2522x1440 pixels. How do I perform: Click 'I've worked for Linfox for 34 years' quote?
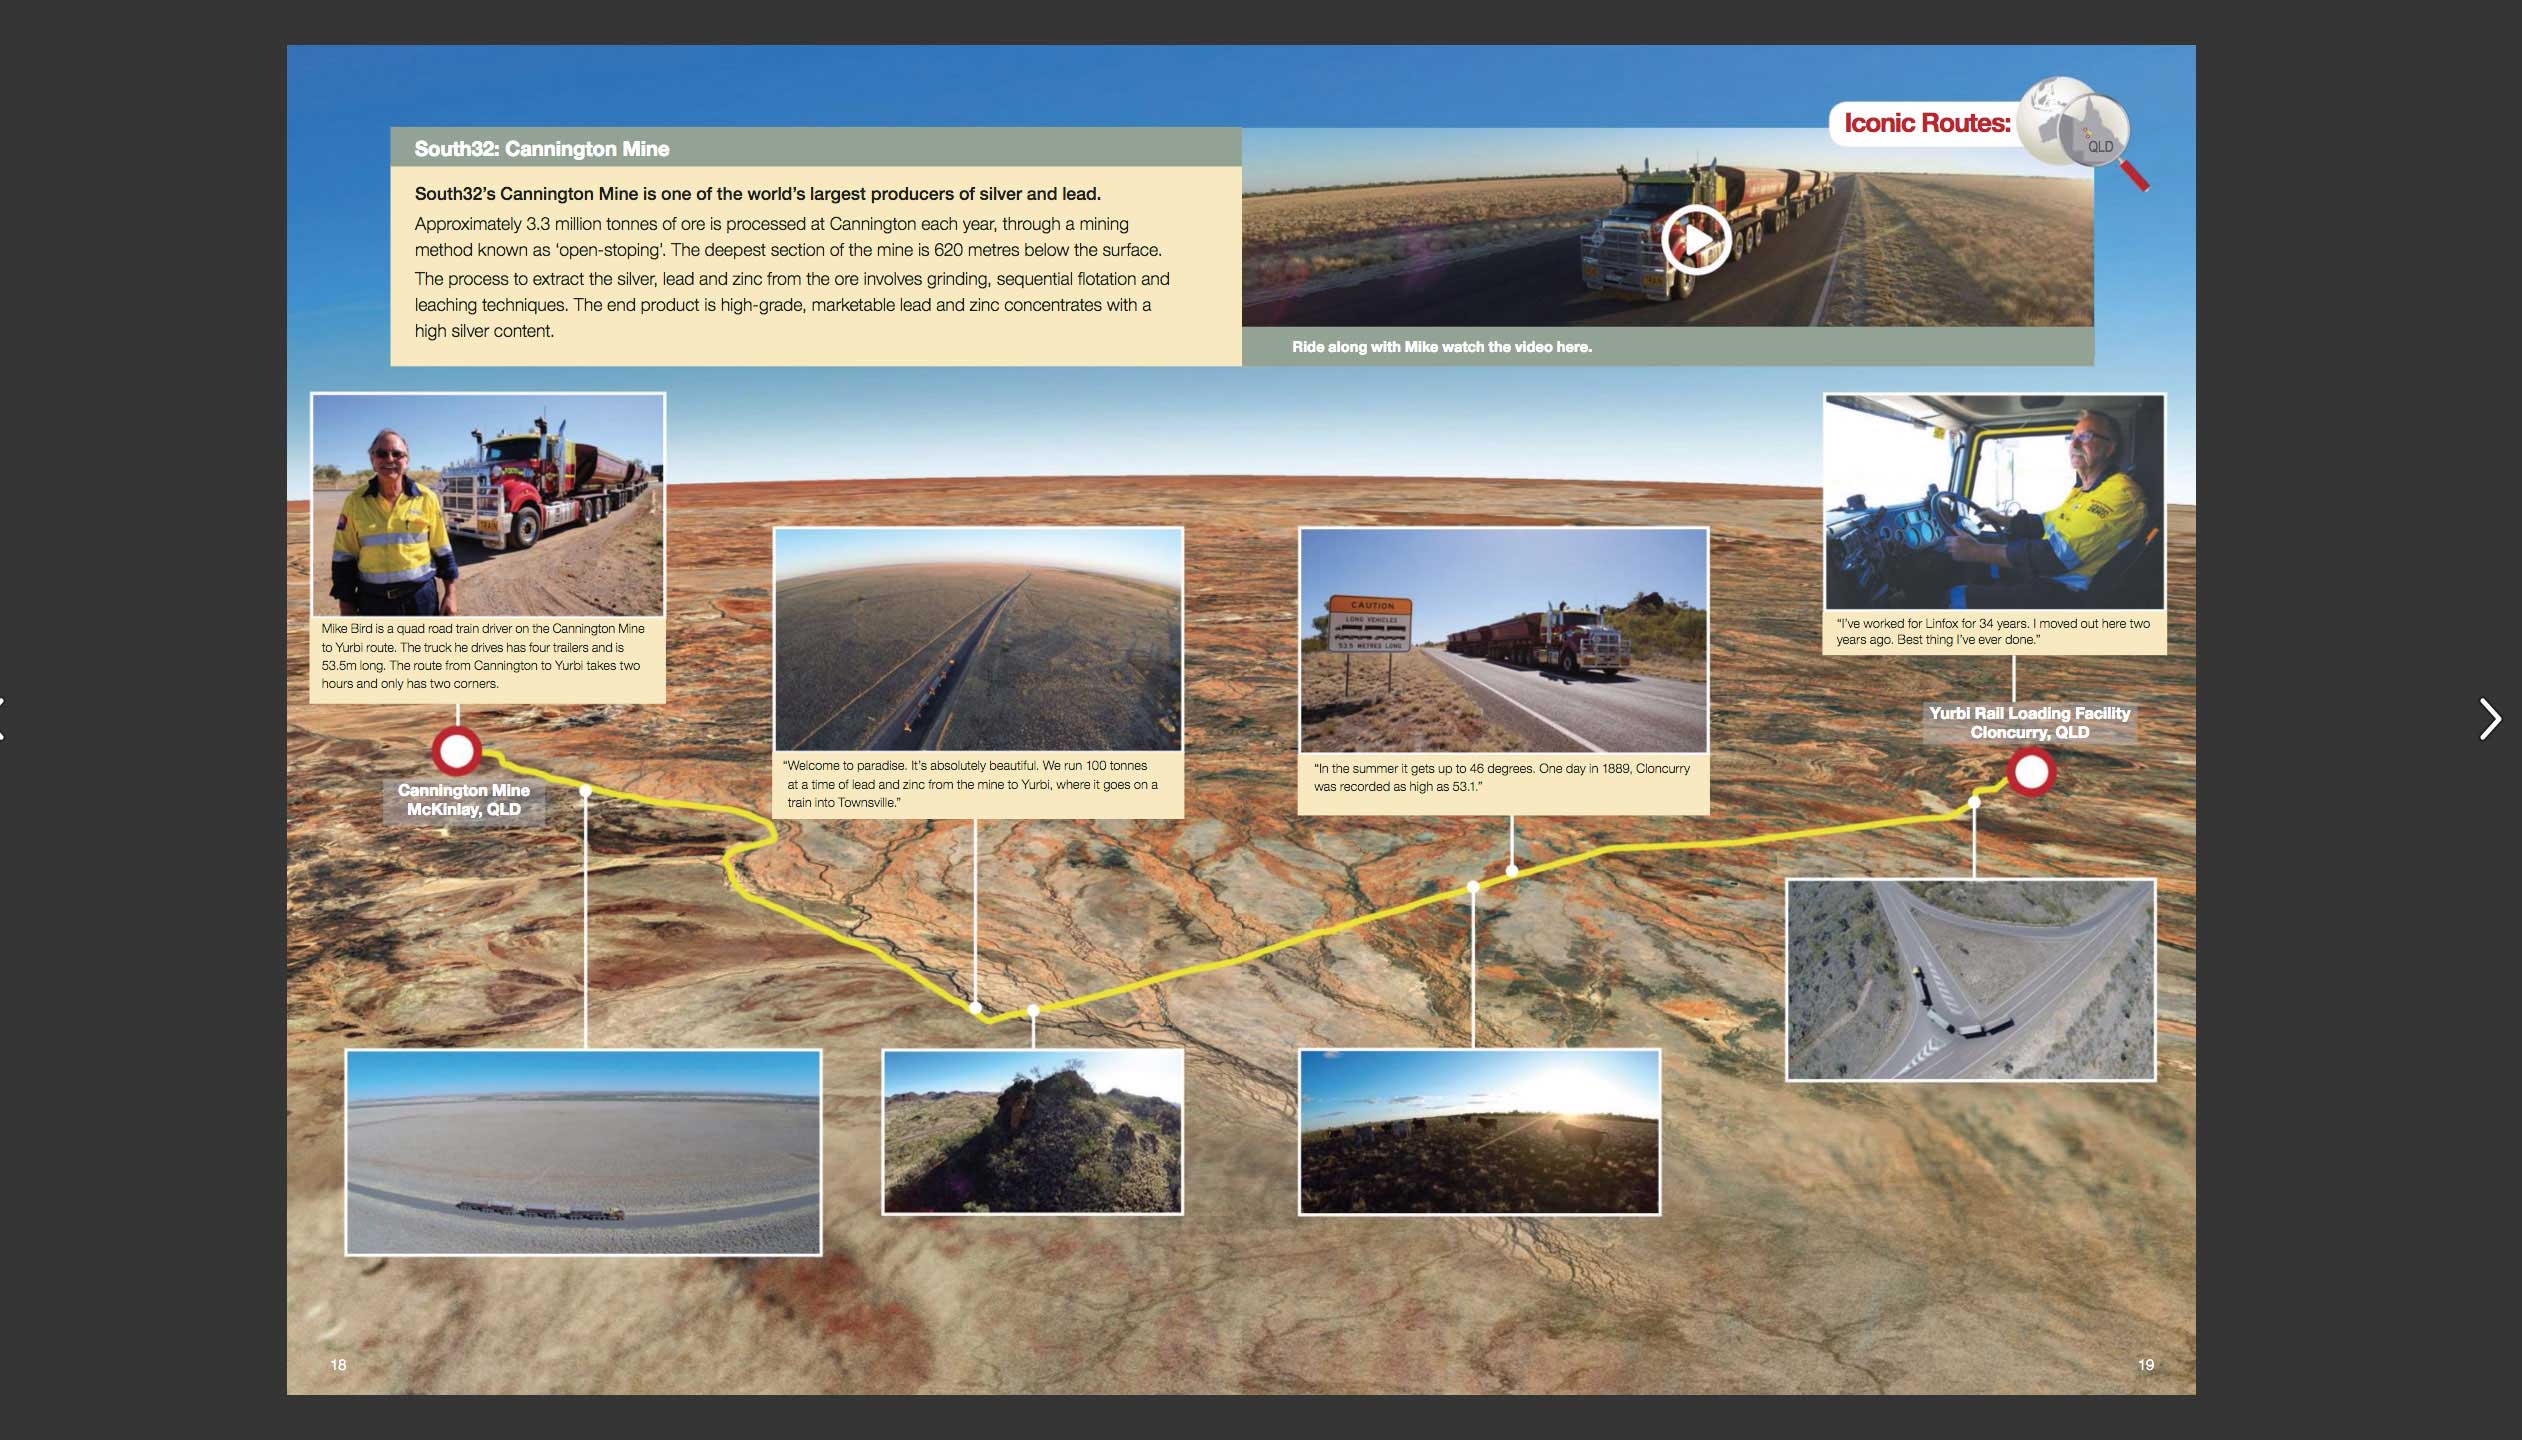point(1993,631)
